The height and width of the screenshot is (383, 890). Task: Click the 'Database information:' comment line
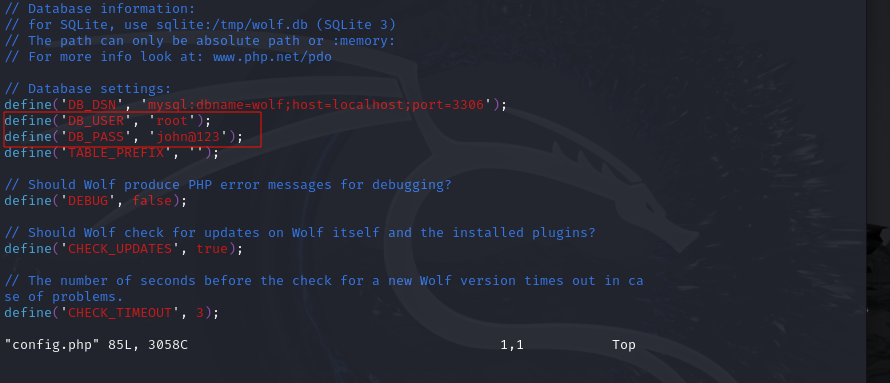click(100, 9)
